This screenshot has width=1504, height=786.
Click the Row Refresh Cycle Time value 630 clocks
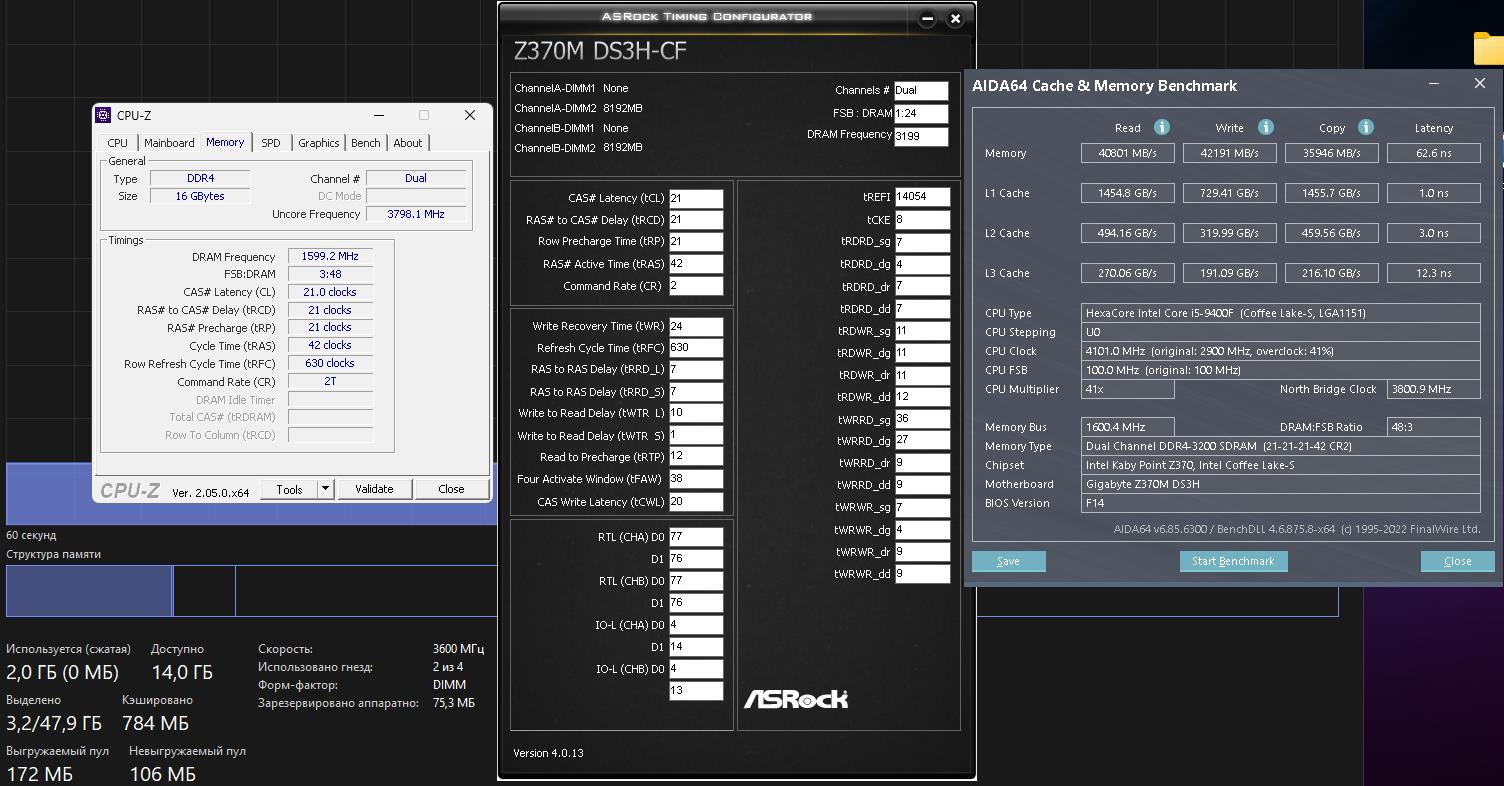click(330, 363)
